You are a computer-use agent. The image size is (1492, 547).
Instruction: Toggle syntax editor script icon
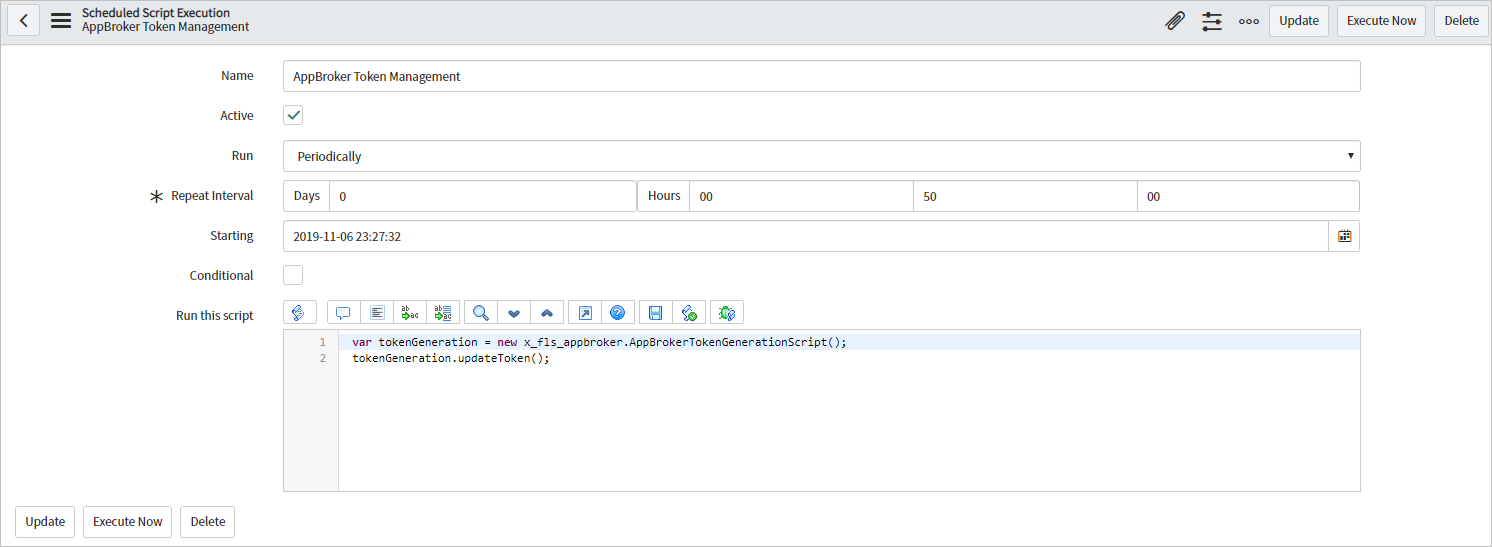pyautogui.click(x=300, y=312)
